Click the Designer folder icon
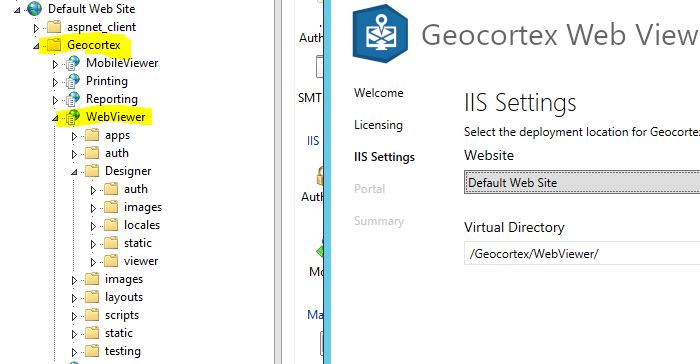700x364 pixels. tap(92, 171)
